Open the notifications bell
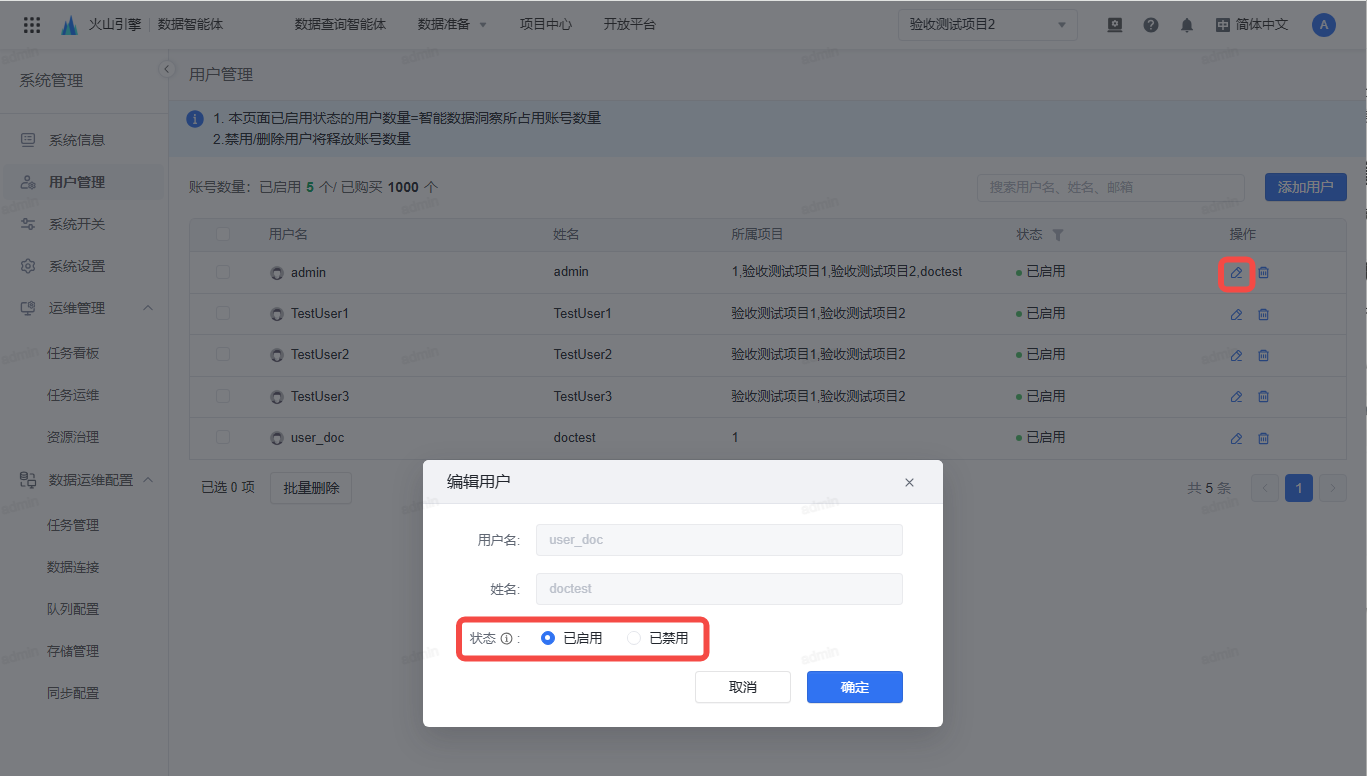Viewport: 1367px width, 776px height. 1187,25
